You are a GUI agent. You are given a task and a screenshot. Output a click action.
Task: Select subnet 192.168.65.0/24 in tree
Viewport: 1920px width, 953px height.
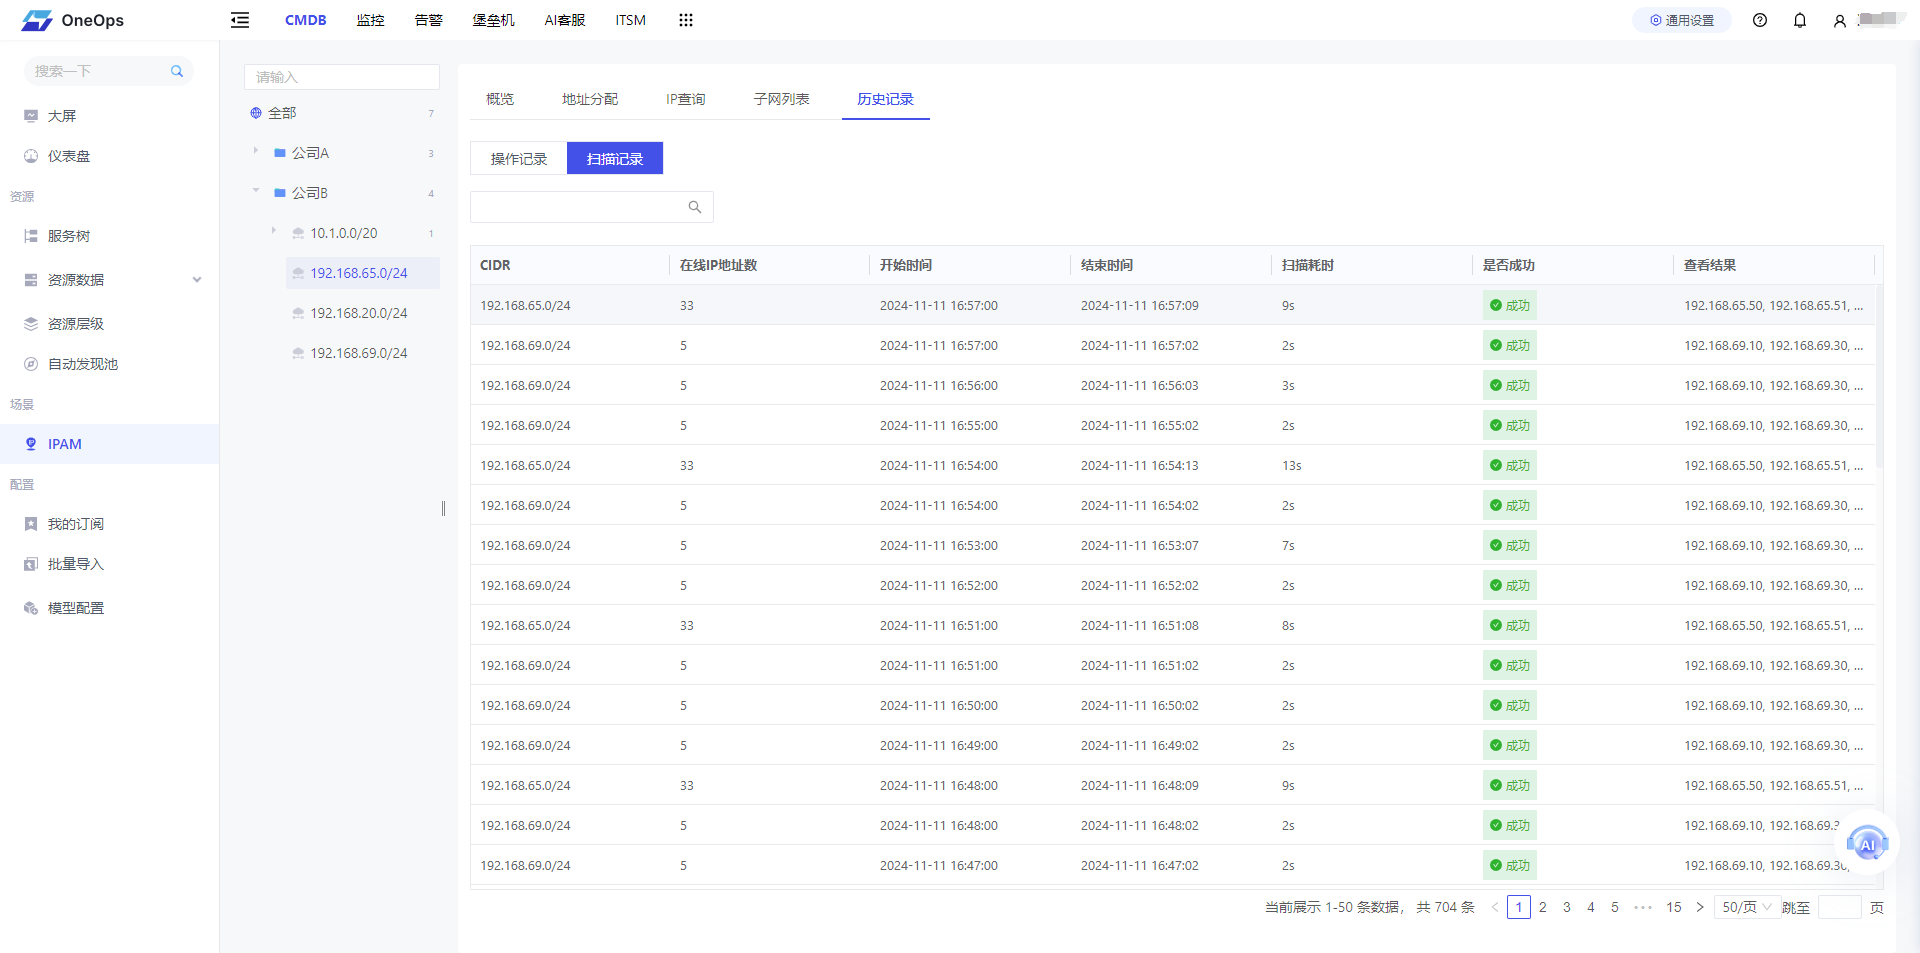[362, 273]
